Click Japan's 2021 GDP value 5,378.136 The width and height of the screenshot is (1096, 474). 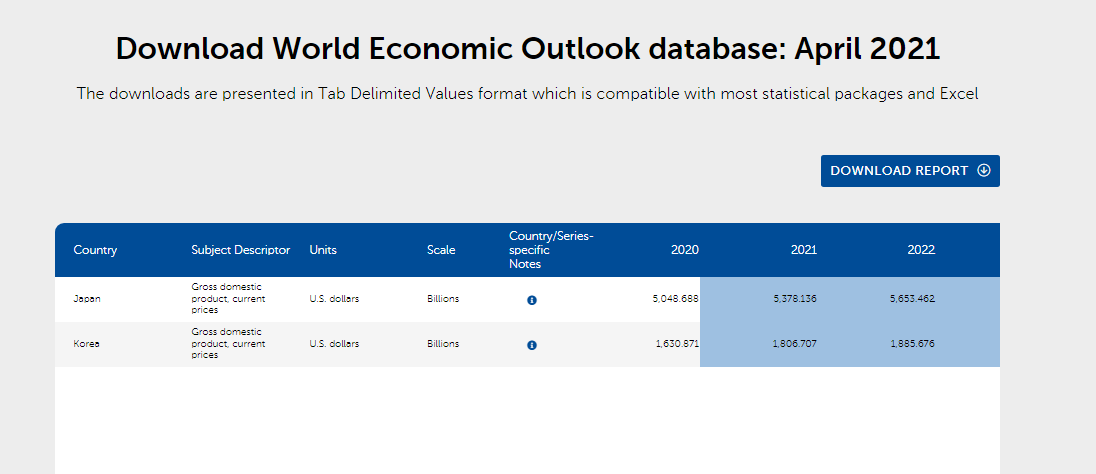point(795,299)
